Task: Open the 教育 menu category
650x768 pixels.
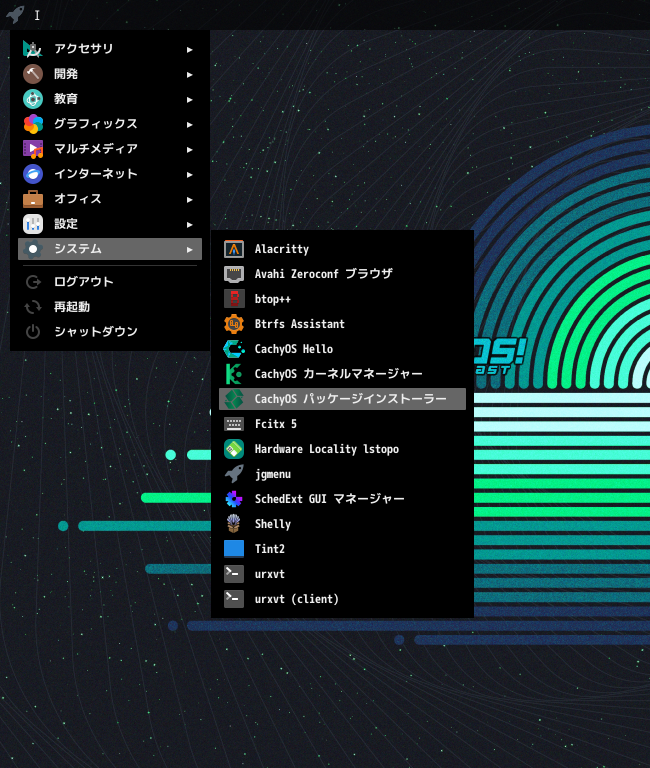Action: pyautogui.click(x=110, y=99)
